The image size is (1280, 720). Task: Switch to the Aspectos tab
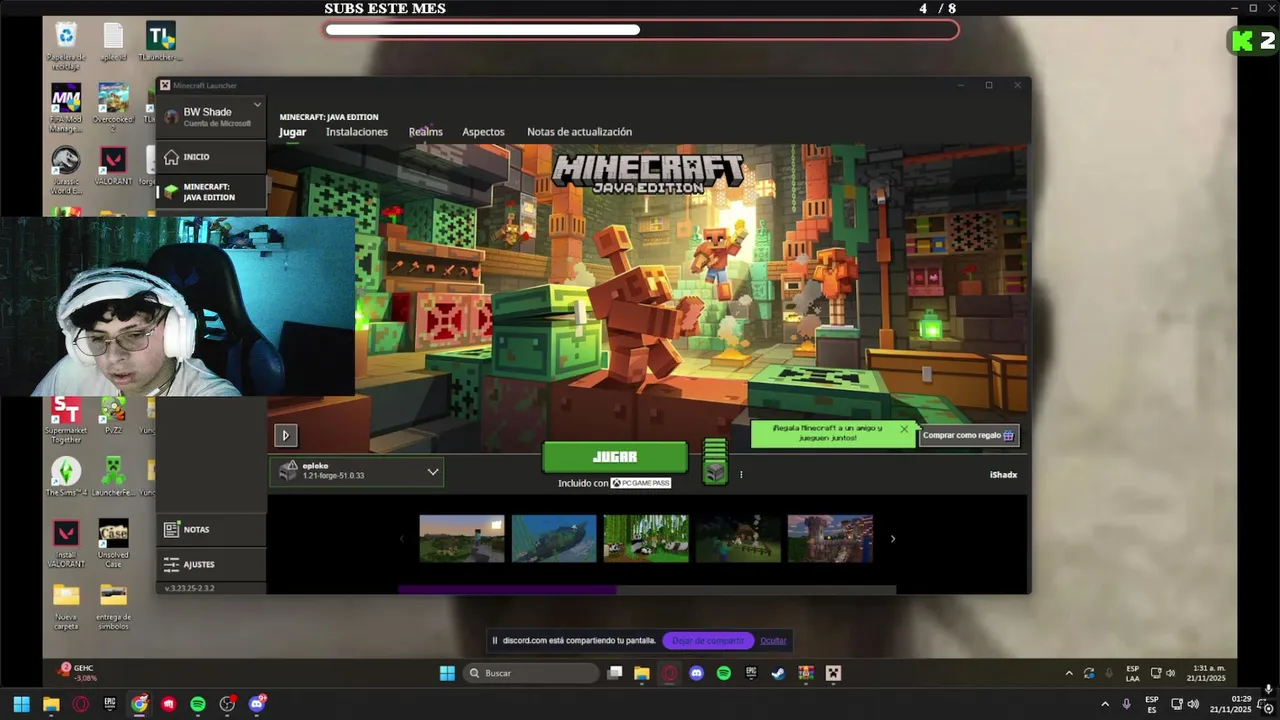(x=483, y=132)
